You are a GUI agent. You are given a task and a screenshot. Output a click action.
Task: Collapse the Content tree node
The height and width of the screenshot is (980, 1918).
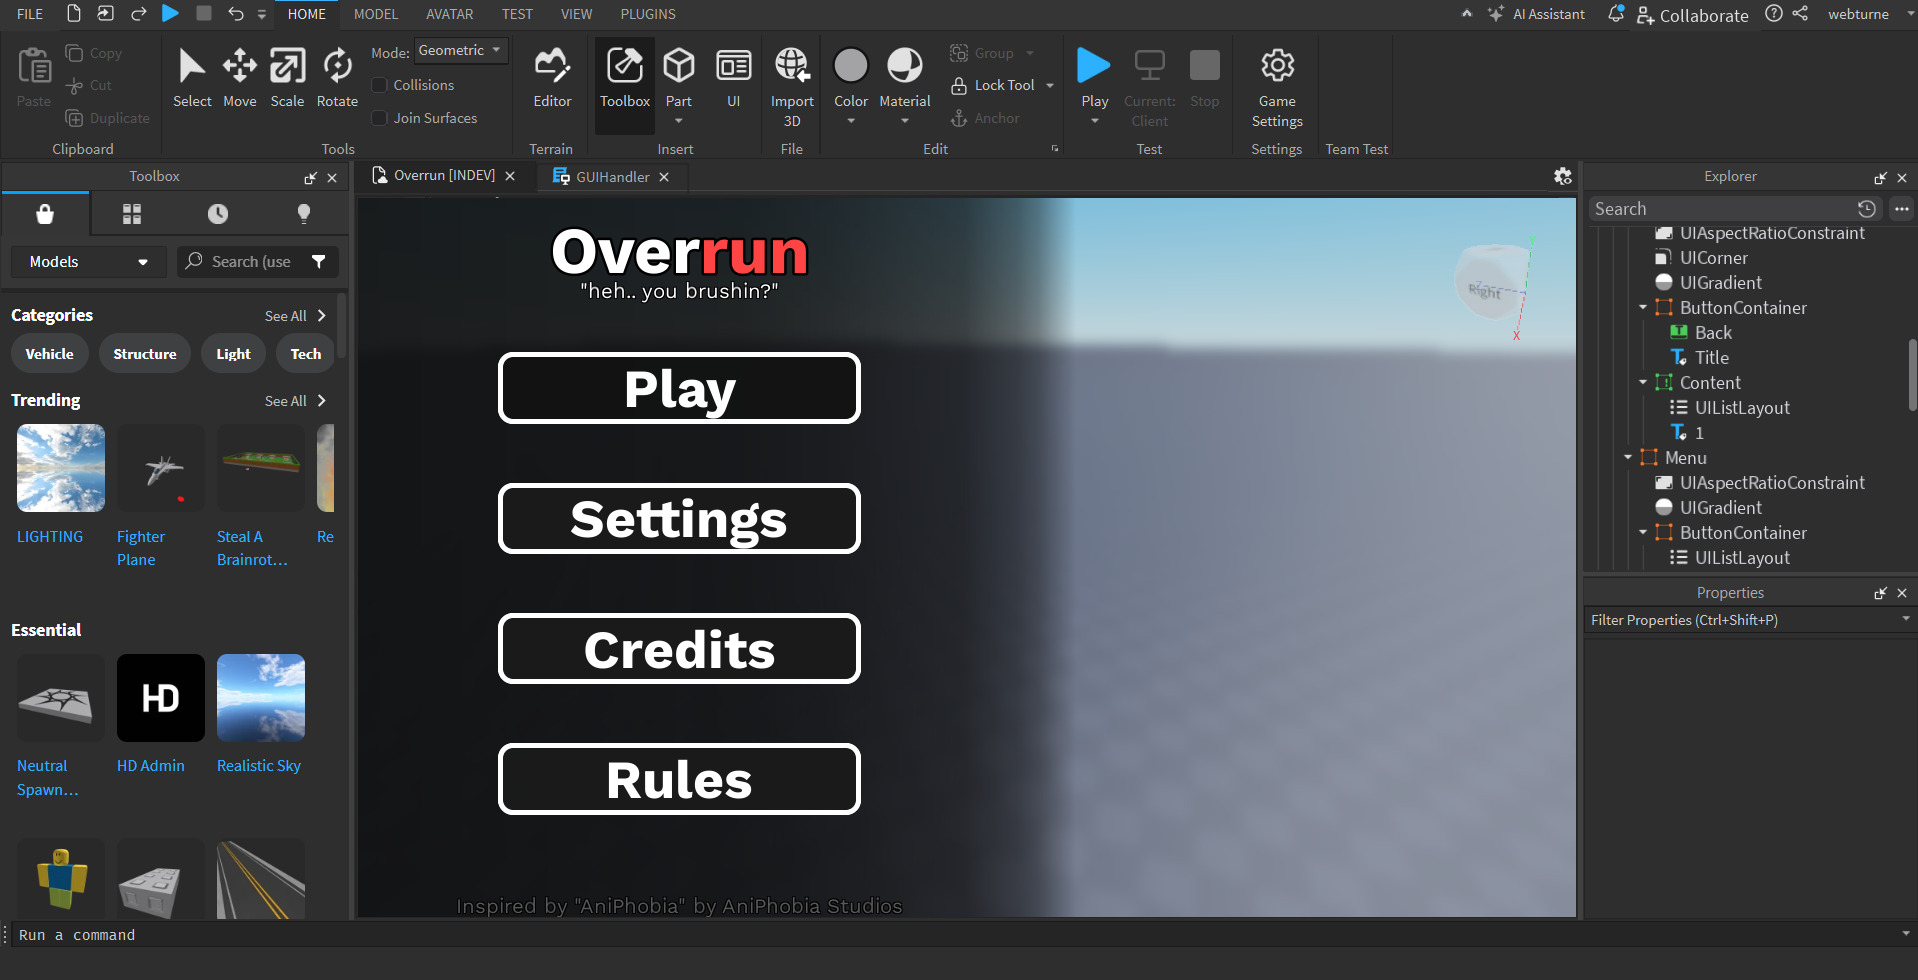pos(1643,382)
